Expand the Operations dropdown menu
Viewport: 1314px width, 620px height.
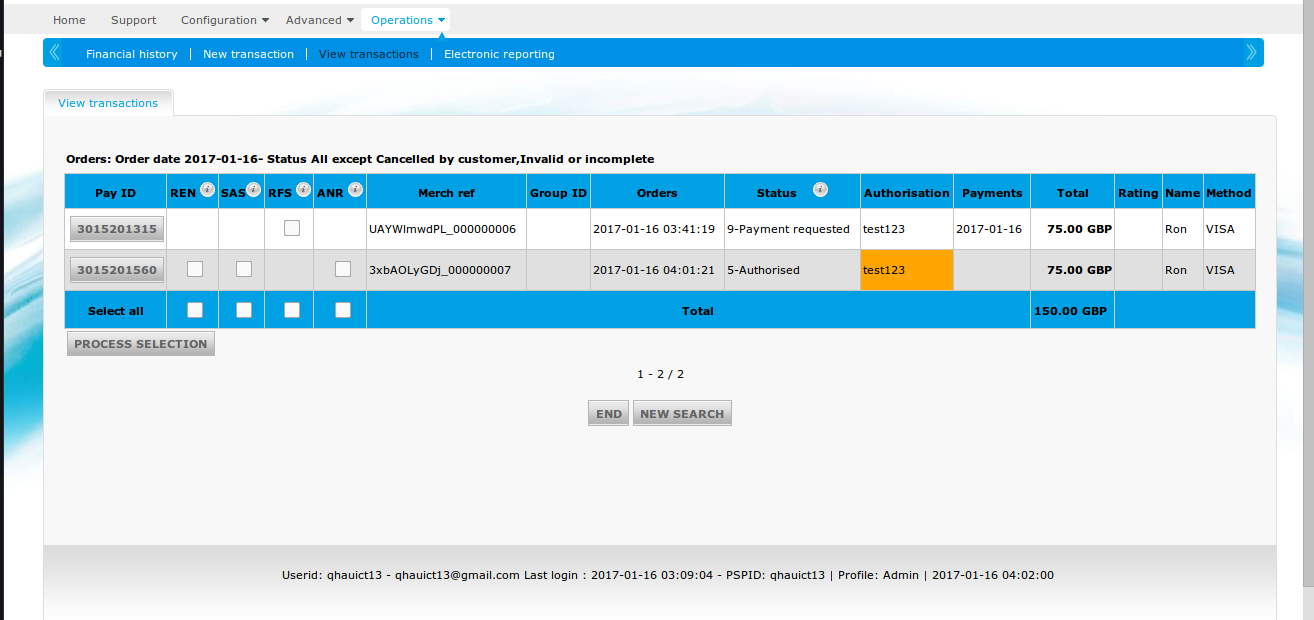click(408, 20)
